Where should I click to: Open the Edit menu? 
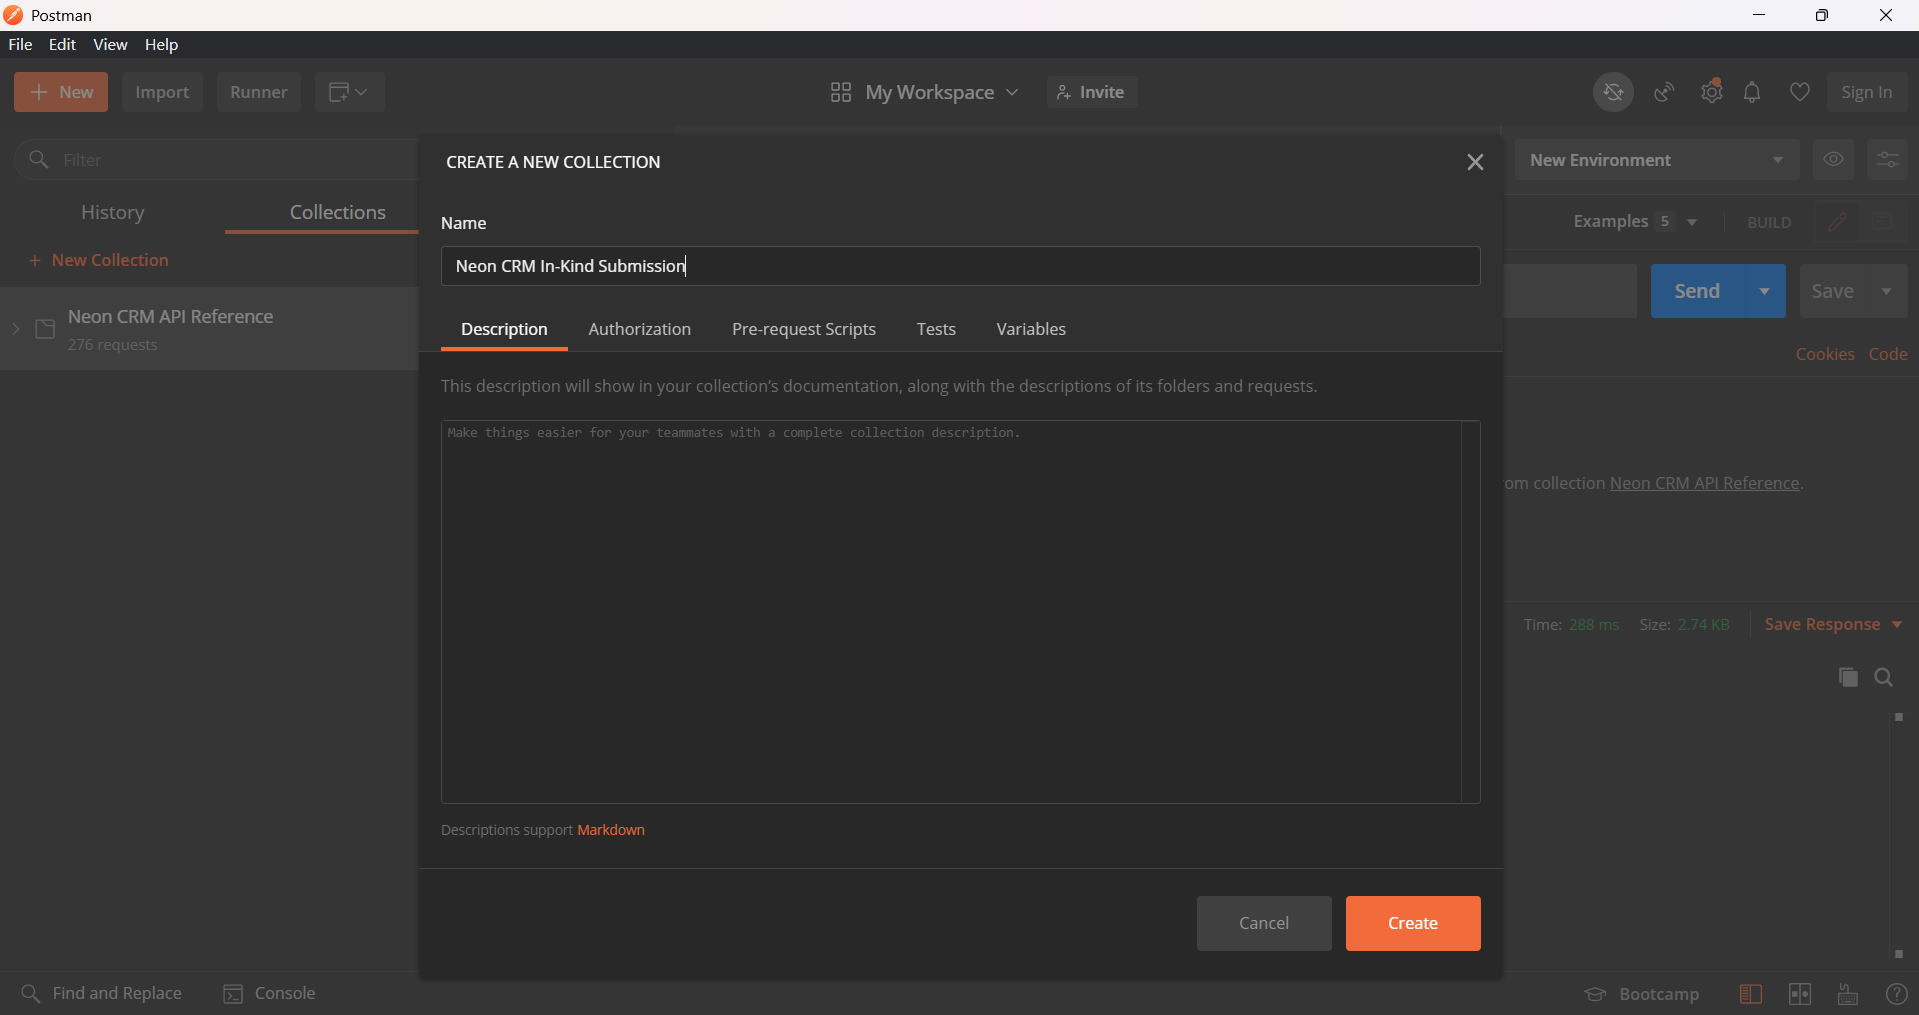(x=62, y=45)
